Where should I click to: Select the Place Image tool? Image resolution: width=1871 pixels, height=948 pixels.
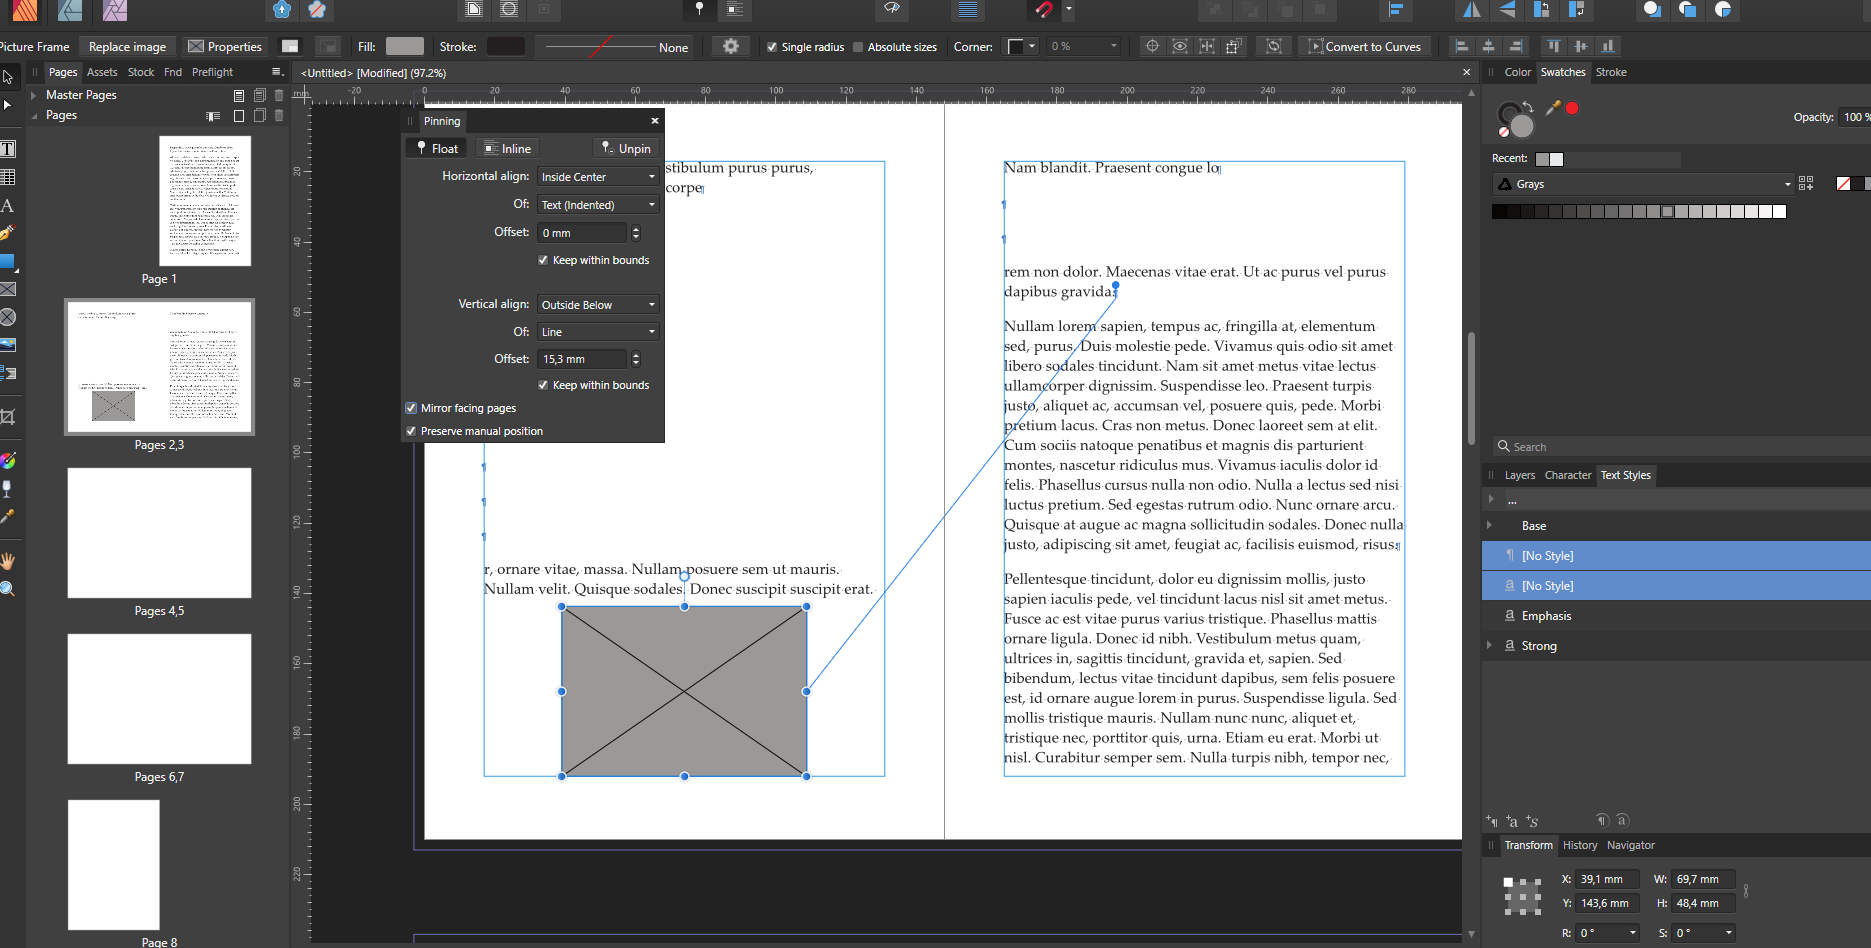7,345
